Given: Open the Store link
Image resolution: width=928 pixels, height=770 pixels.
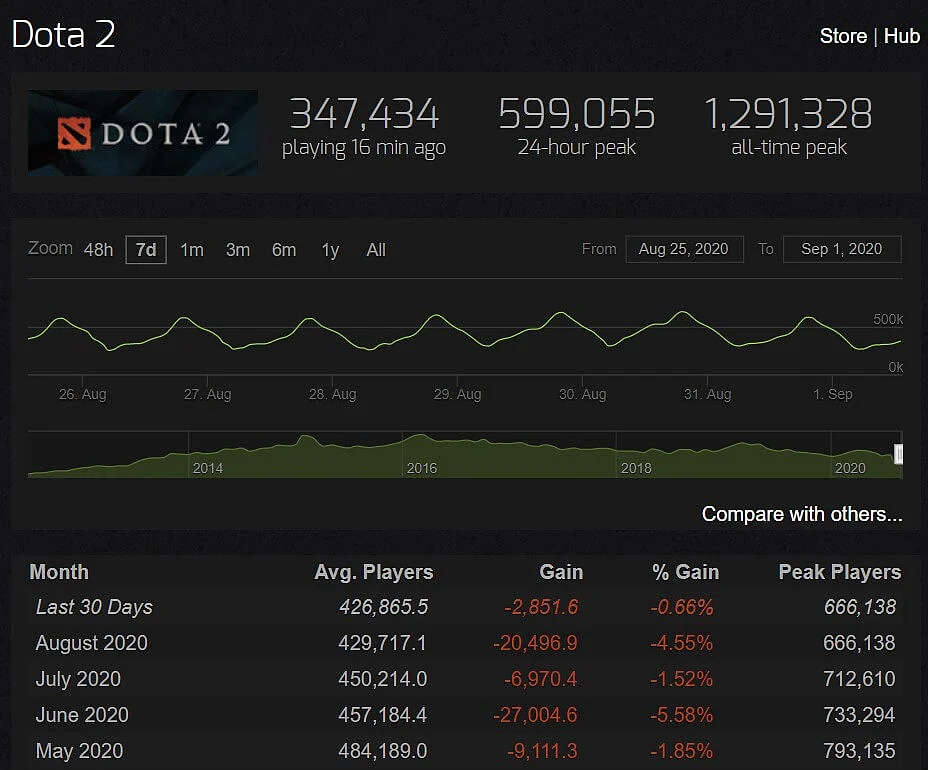Looking at the screenshot, I should pyautogui.click(x=843, y=36).
